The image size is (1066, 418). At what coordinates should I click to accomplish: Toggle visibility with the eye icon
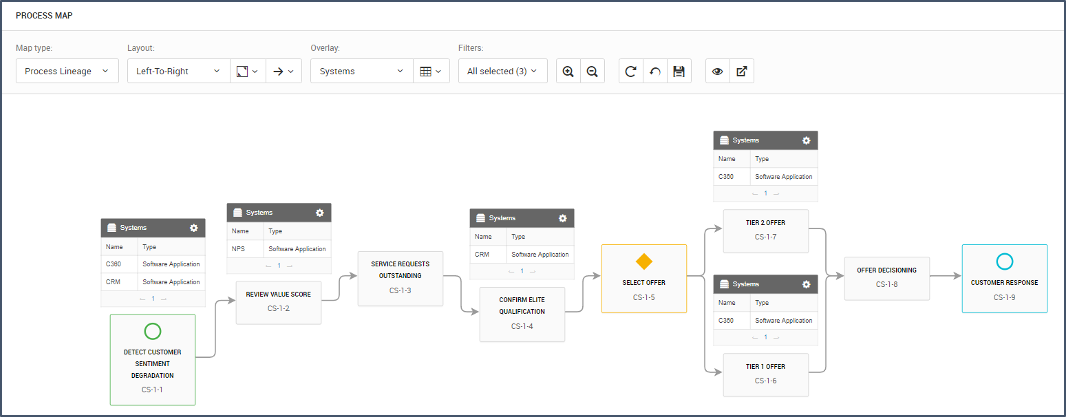pyautogui.click(x=717, y=71)
